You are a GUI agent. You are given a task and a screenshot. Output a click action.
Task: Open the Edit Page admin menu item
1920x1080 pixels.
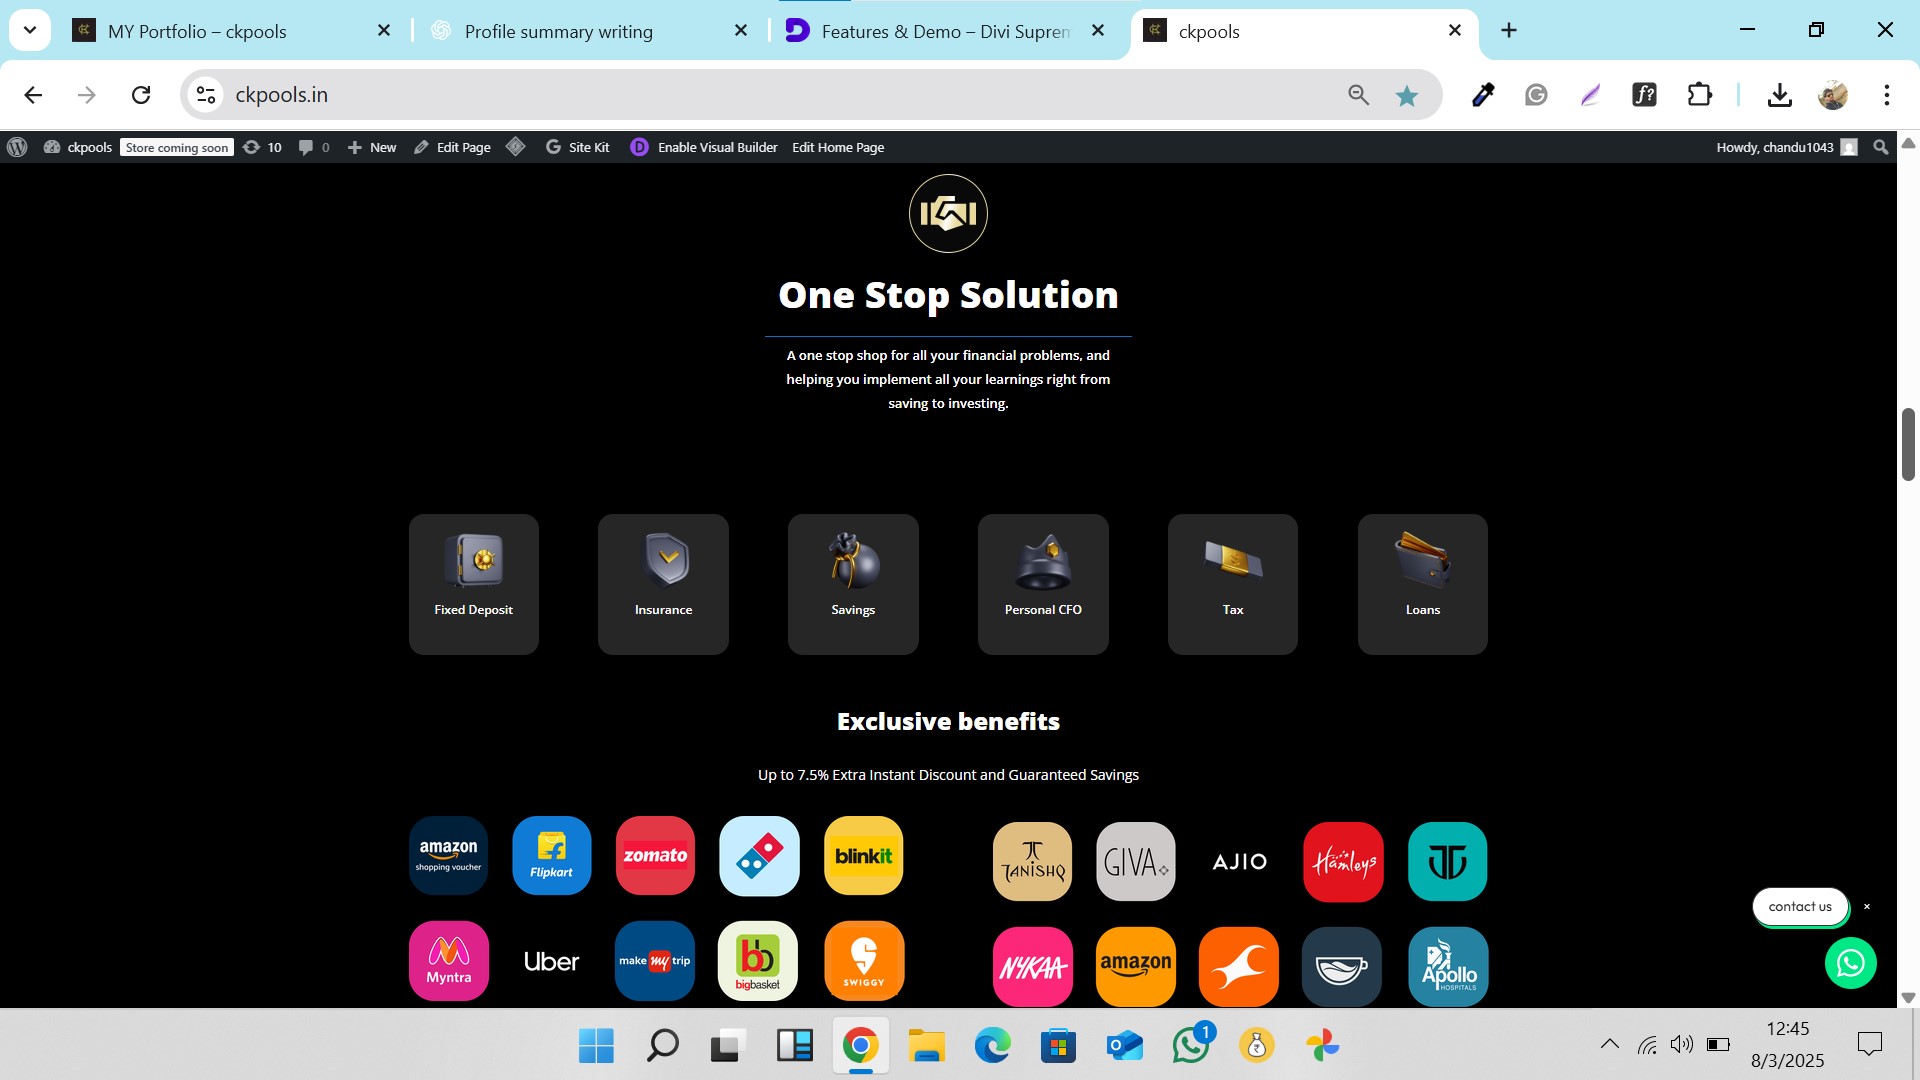click(x=452, y=147)
